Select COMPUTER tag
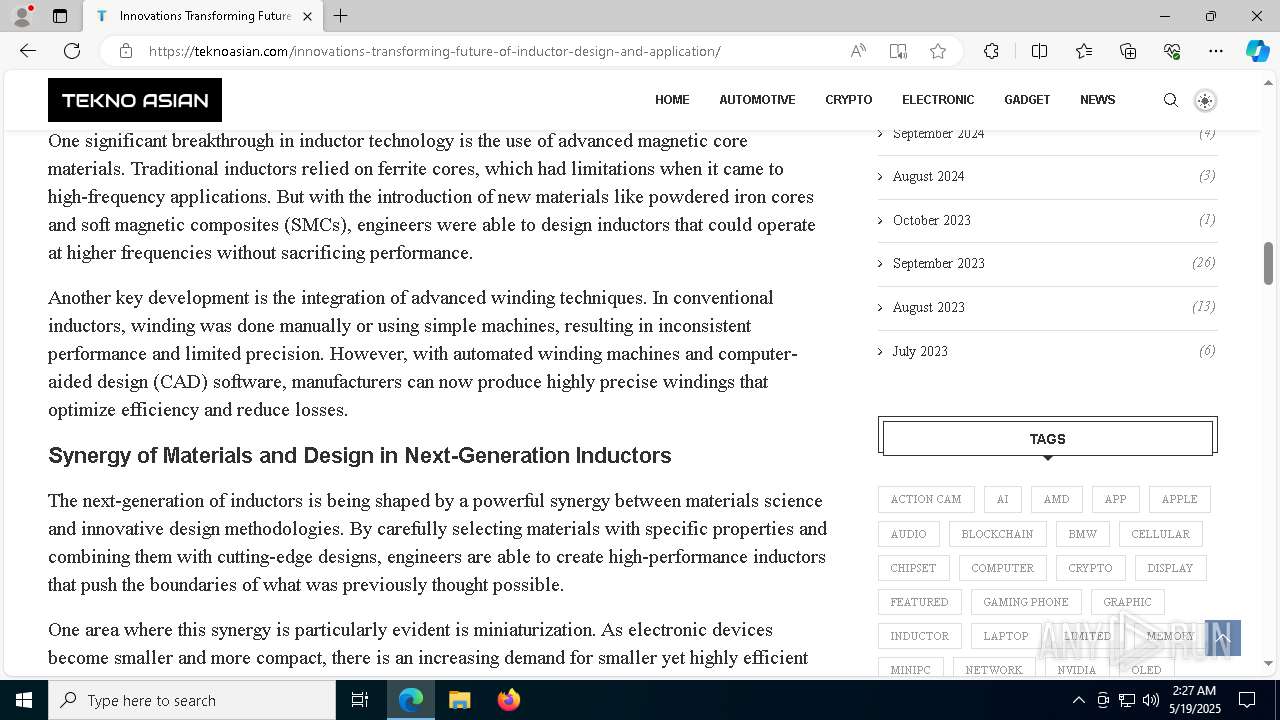Viewport: 1280px width, 720px height. (1002, 568)
